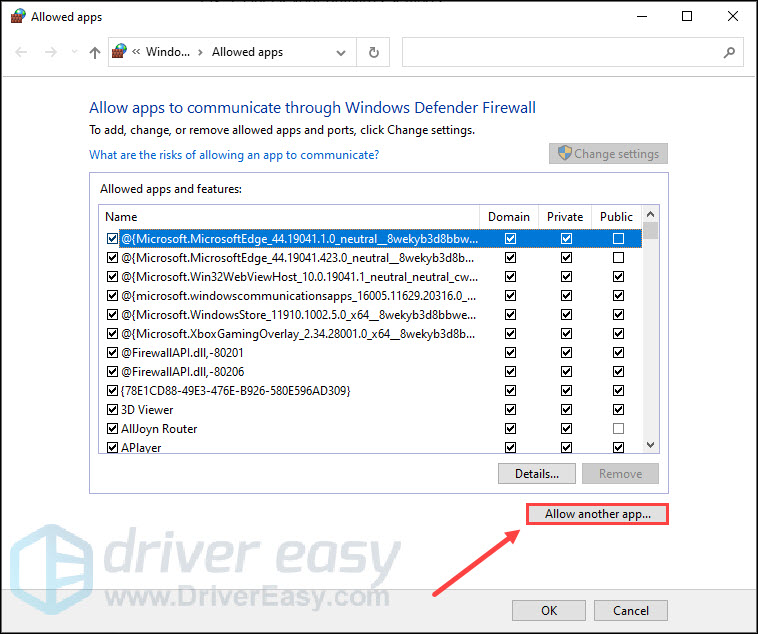758x634 pixels.
Task: Click the list scrollbar down arrow
Action: click(651, 445)
